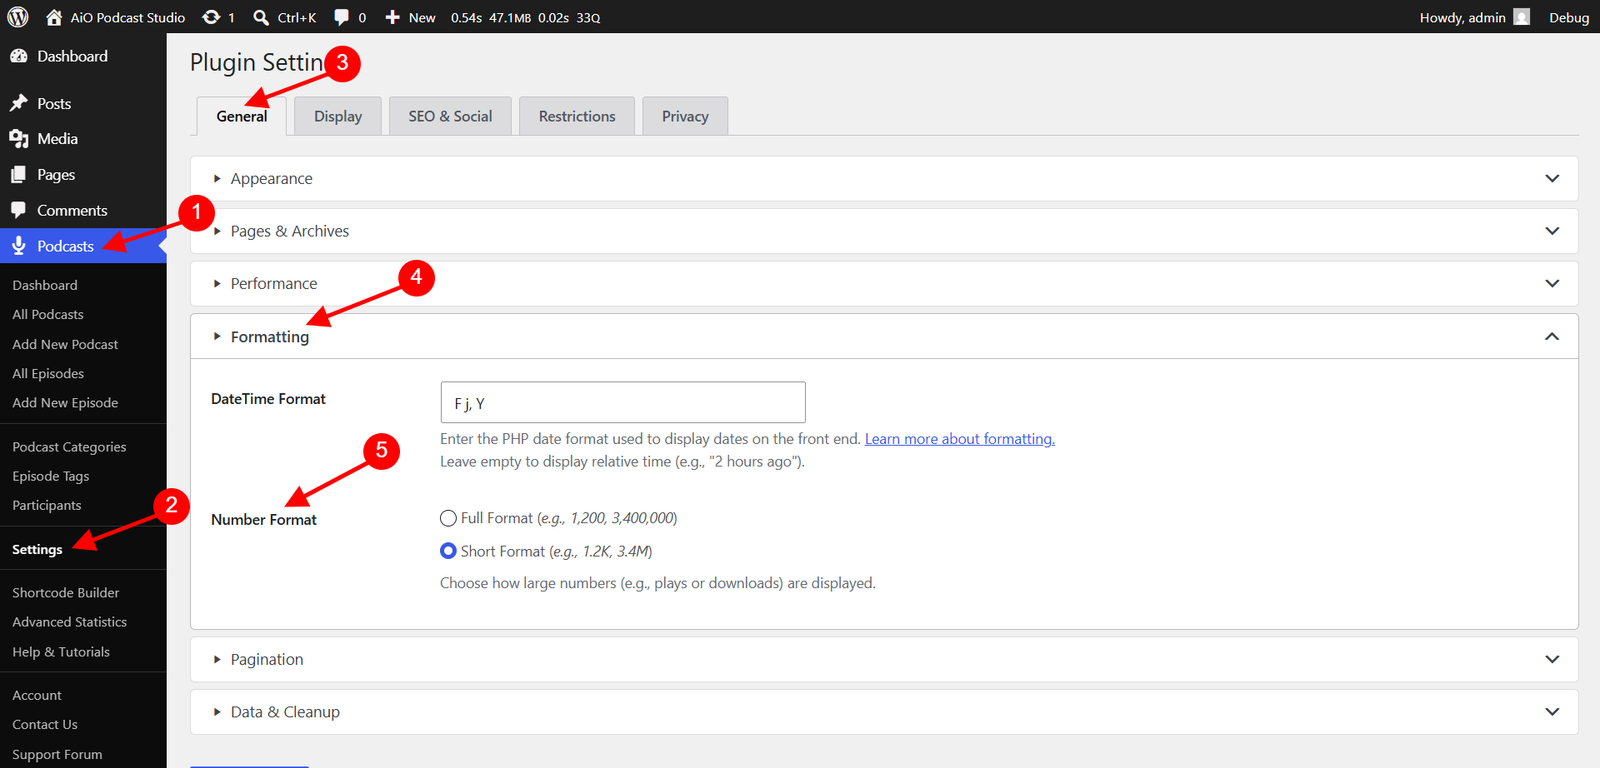1600x768 pixels.
Task: Click the comments bubble icon in the top bar
Action: tap(342, 17)
